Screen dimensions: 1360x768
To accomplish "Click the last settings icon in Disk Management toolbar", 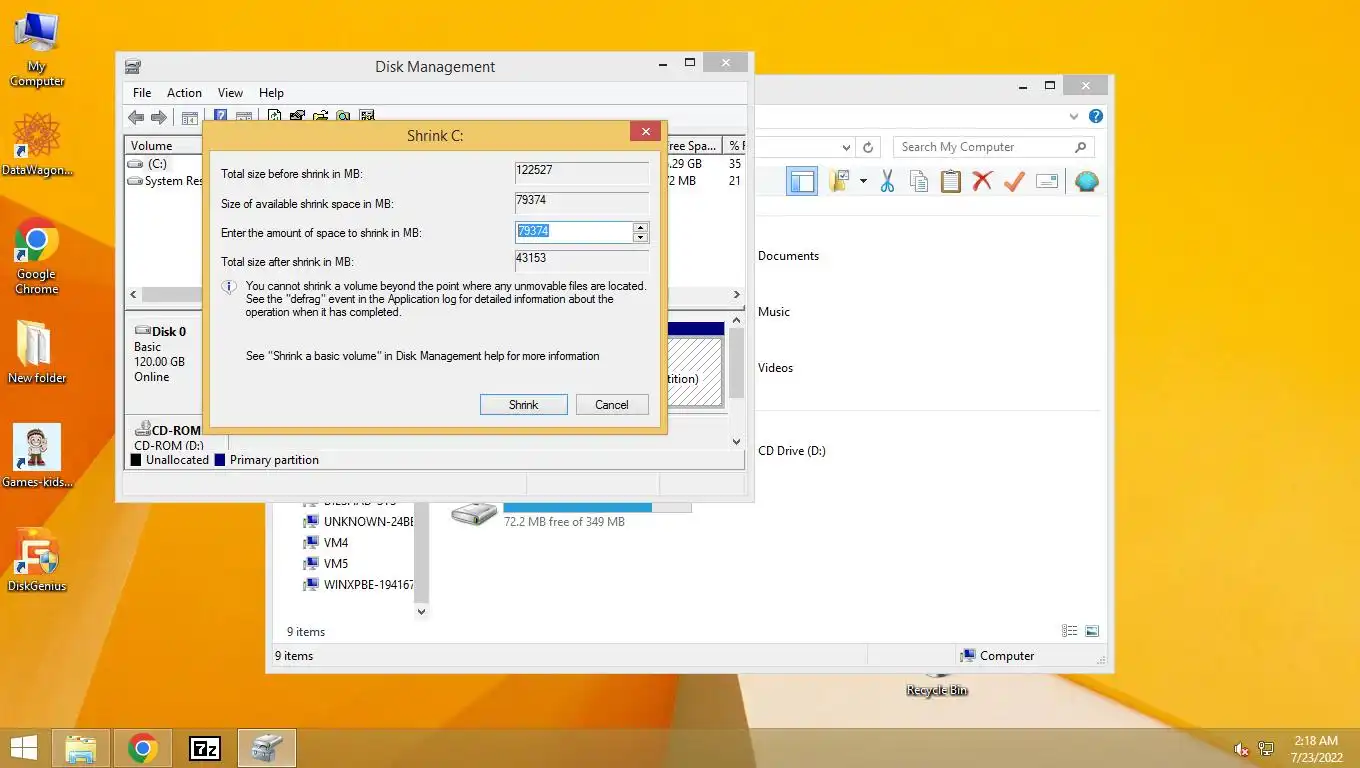I will (x=366, y=117).
